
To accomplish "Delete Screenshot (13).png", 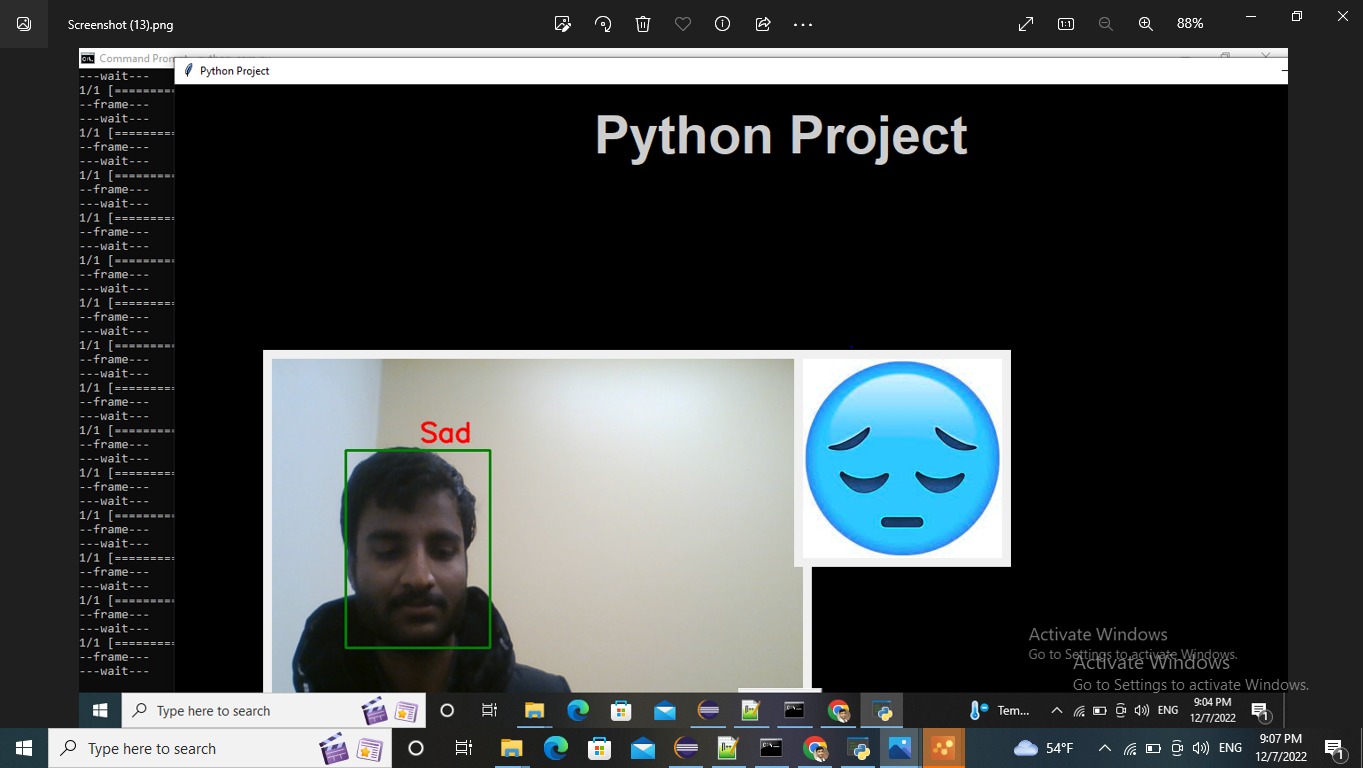I will tap(642, 23).
